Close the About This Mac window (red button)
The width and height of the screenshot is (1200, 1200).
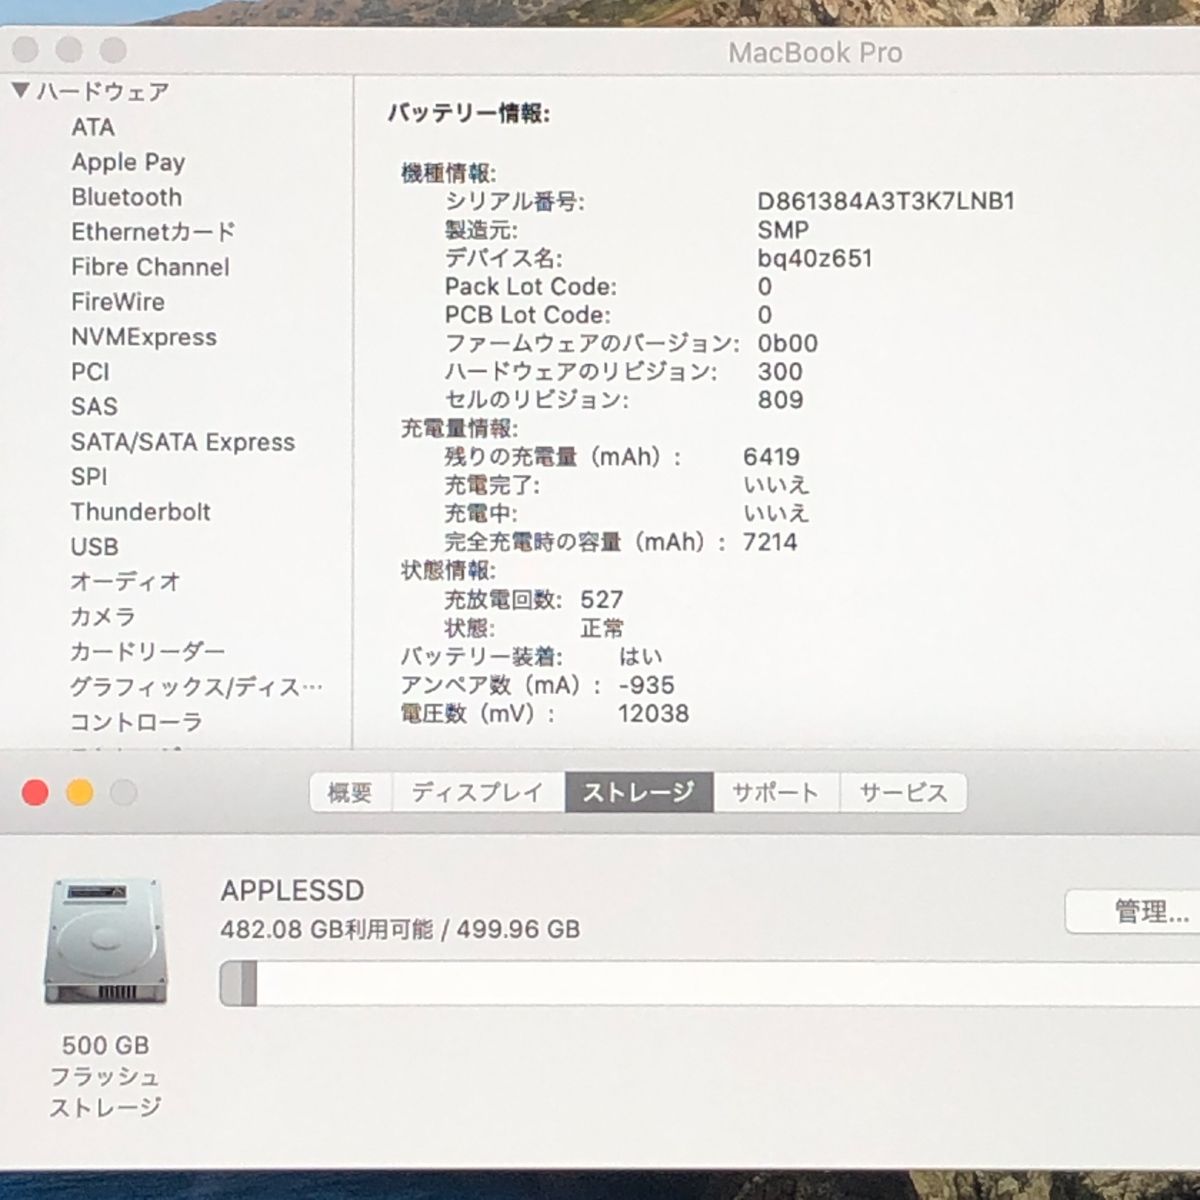pos(35,793)
